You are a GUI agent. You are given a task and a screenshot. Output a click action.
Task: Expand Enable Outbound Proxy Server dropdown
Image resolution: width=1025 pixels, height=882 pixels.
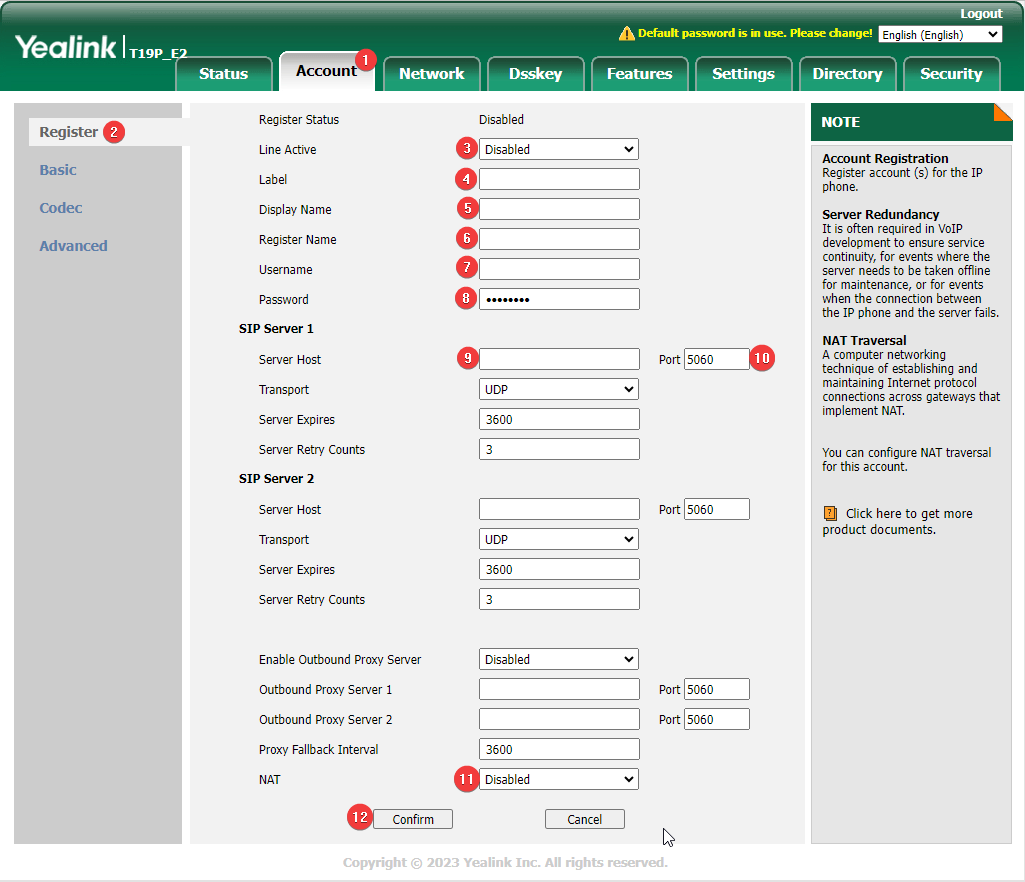[x=558, y=659]
